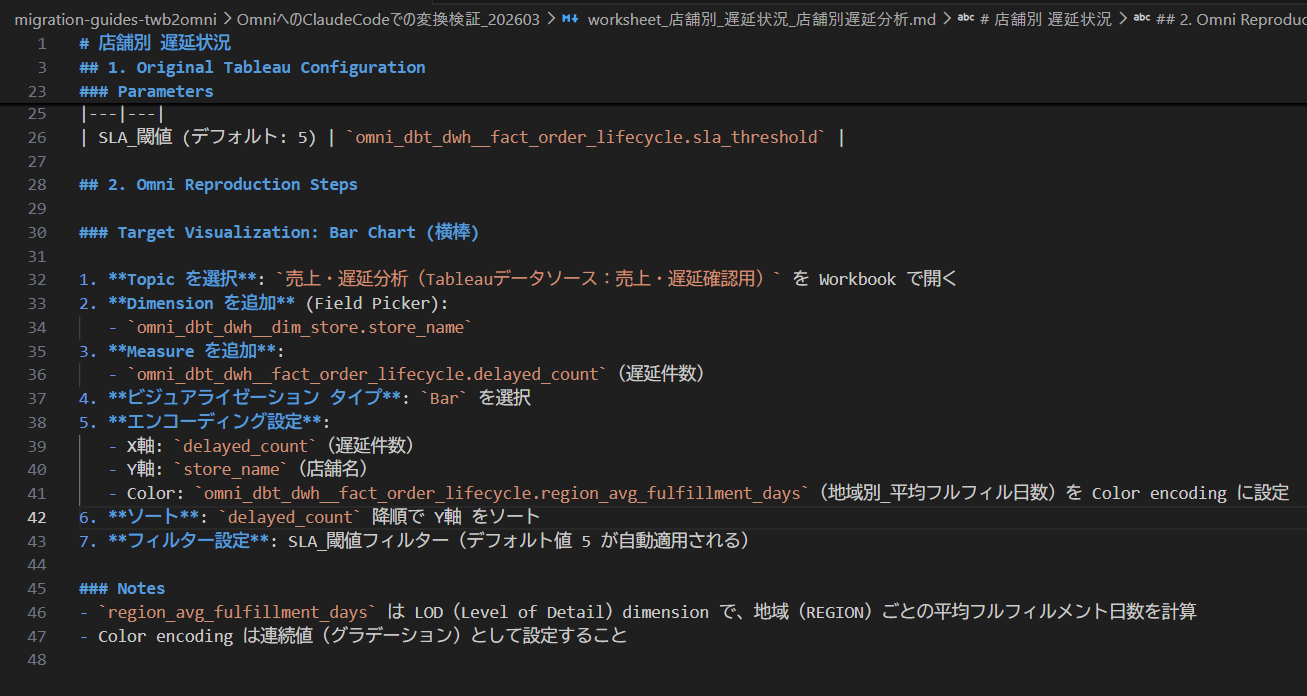
Task: Click the `Bar` inline code on line 37
Action: point(444,398)
